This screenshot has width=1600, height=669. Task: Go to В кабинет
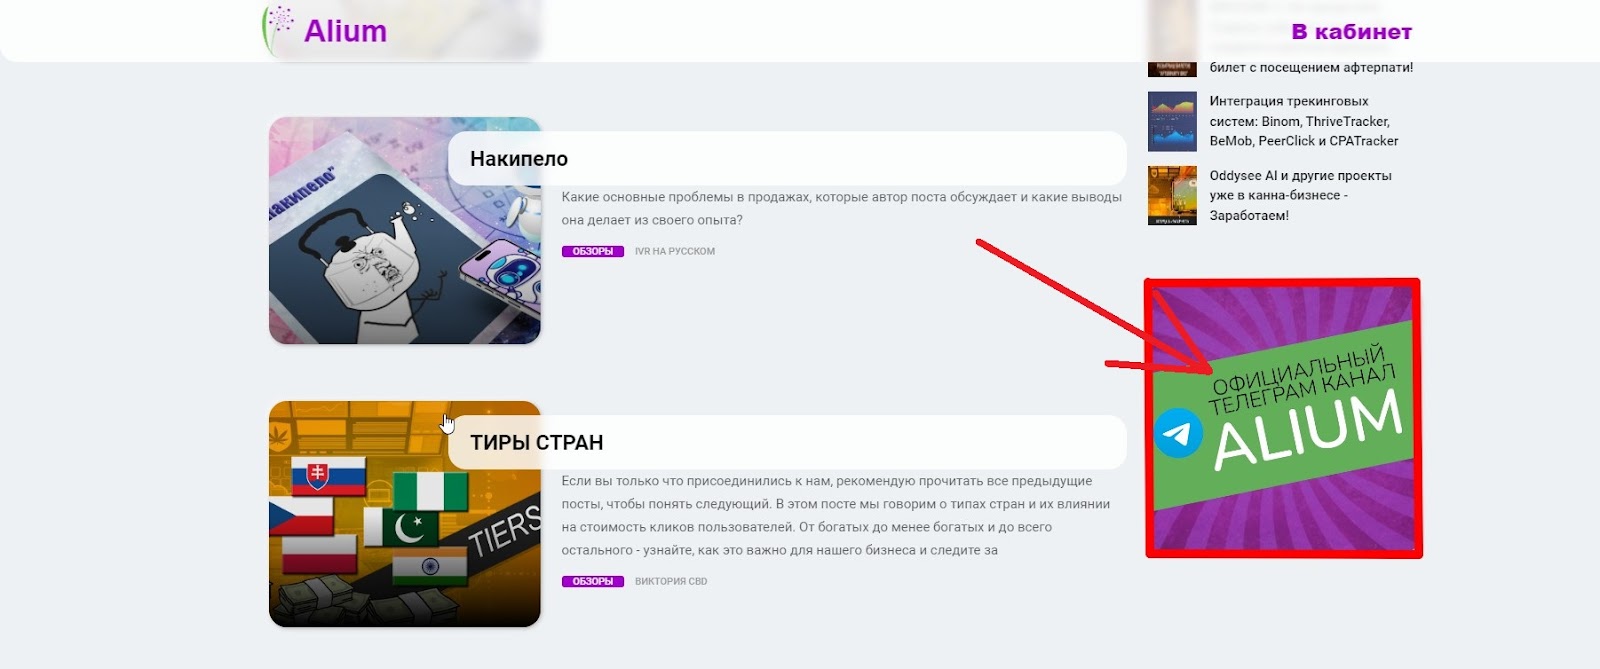1351,32
